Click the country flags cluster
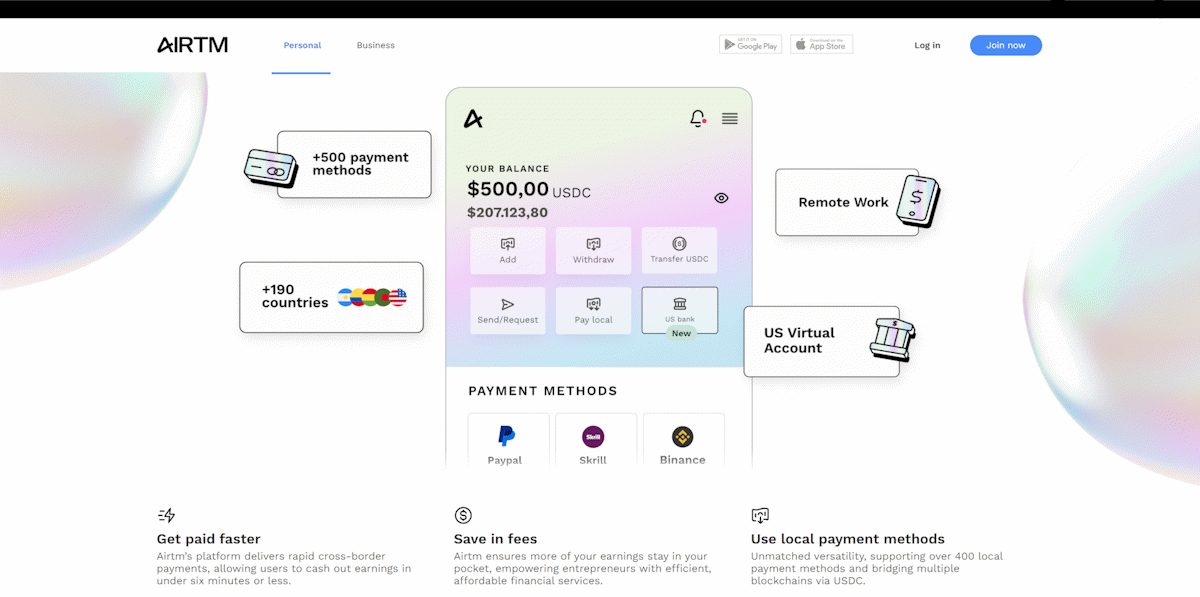Image resolution: width=1200 pixels, height=597 pixels. [x=372, y=297]
